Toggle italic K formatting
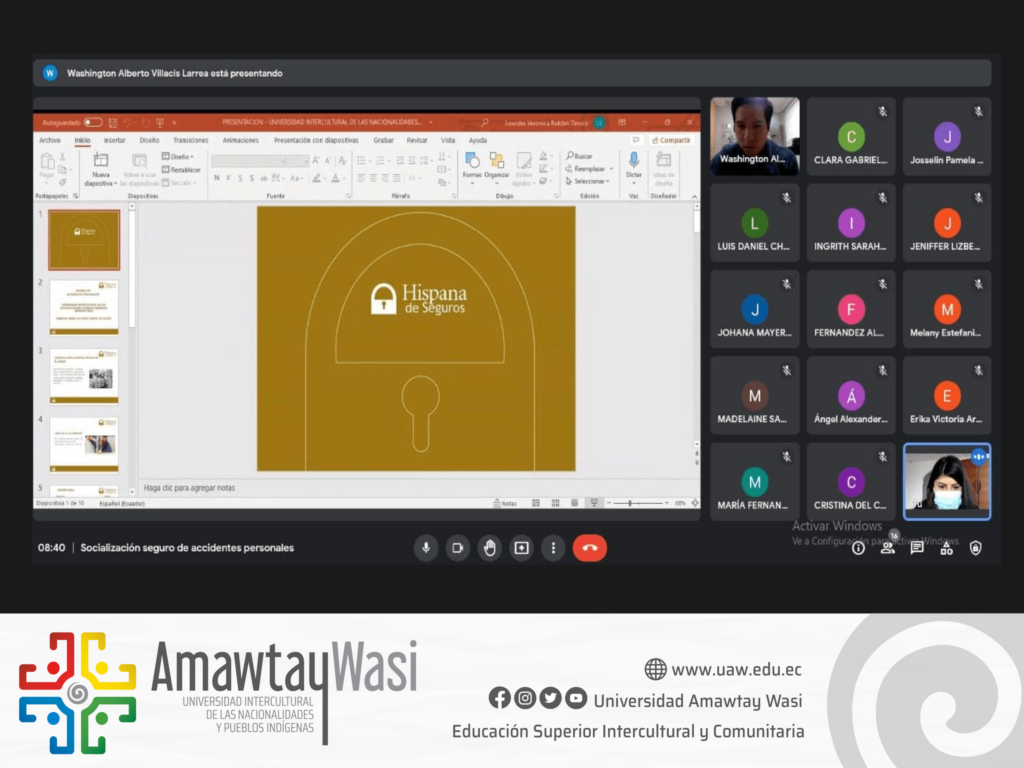 click(x=229, y=178)
